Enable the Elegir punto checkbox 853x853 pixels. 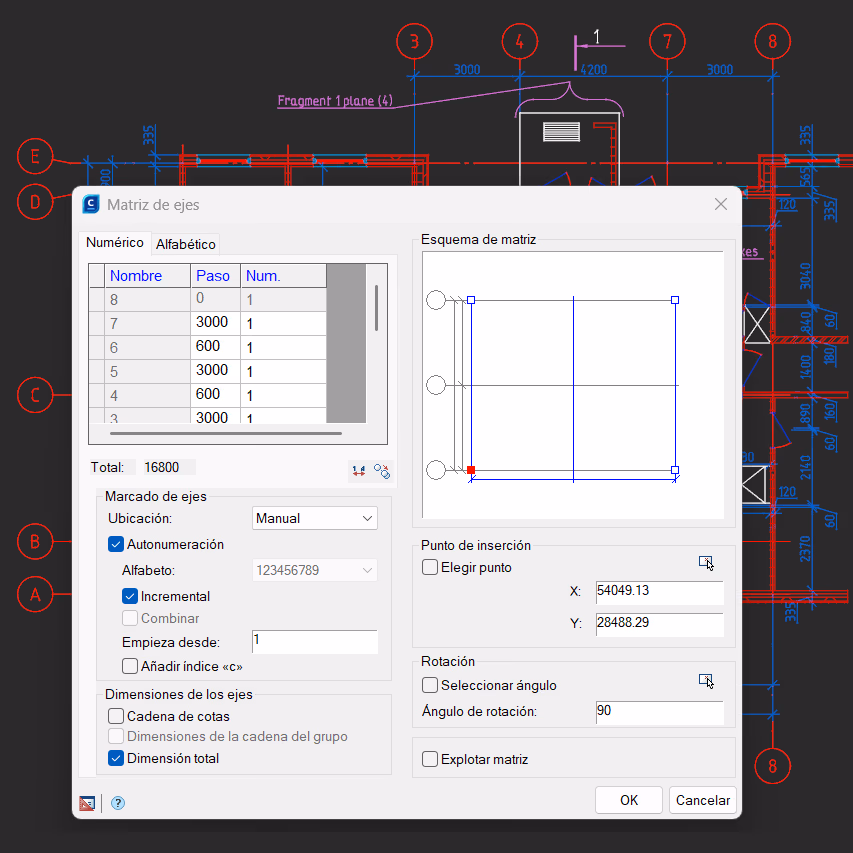click(430, 567)
